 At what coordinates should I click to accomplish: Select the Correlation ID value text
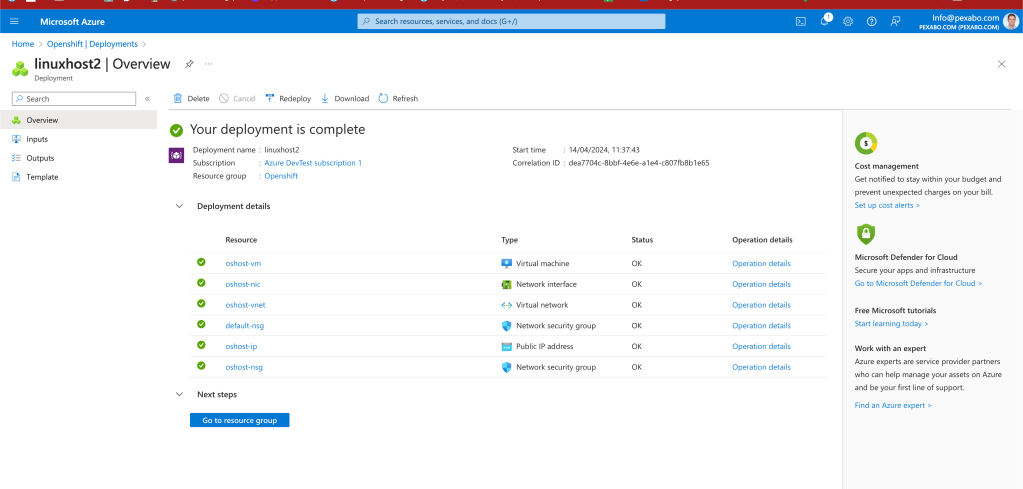click(x=639, y=163)
